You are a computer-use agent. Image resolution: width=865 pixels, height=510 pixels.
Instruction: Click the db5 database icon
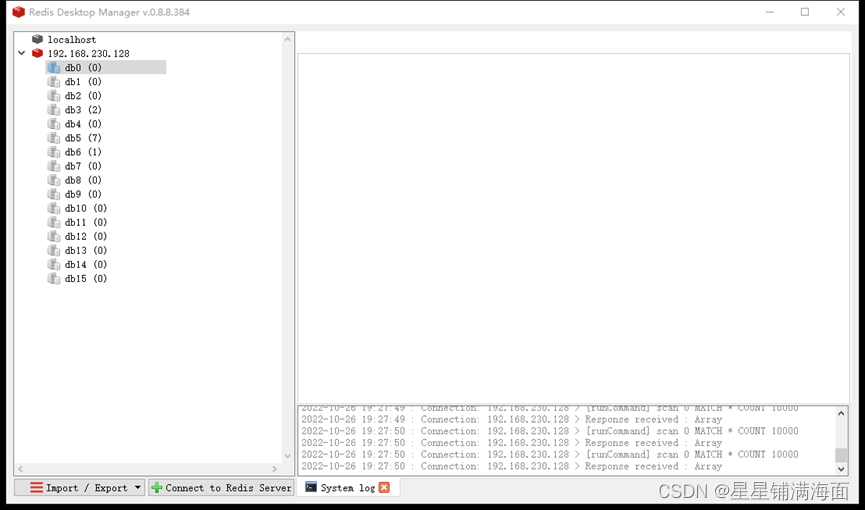pos(54,138)
